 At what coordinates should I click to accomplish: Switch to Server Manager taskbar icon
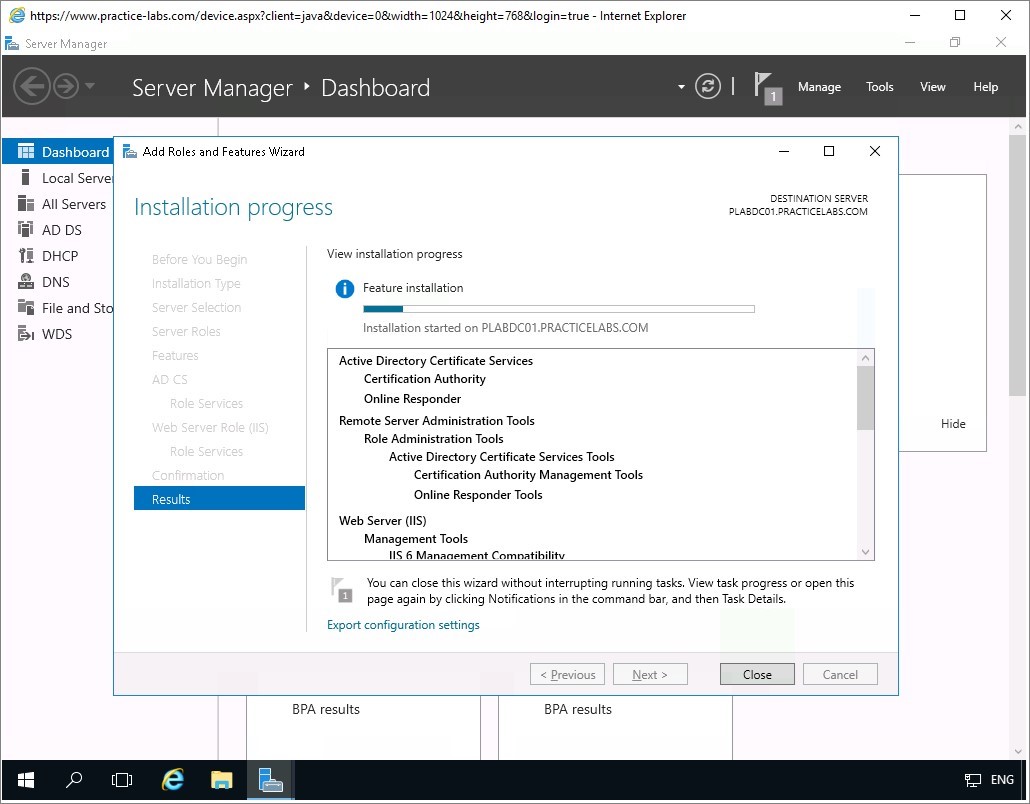[x=271, y=780]
